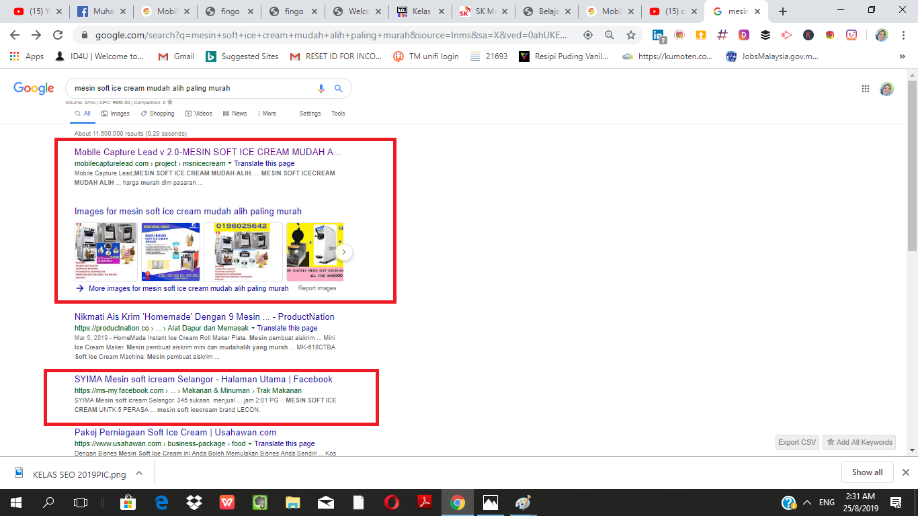This screenshot has width=918, height=516.
Task: Open search Tools menu
Action: click(x=338, y=114)
